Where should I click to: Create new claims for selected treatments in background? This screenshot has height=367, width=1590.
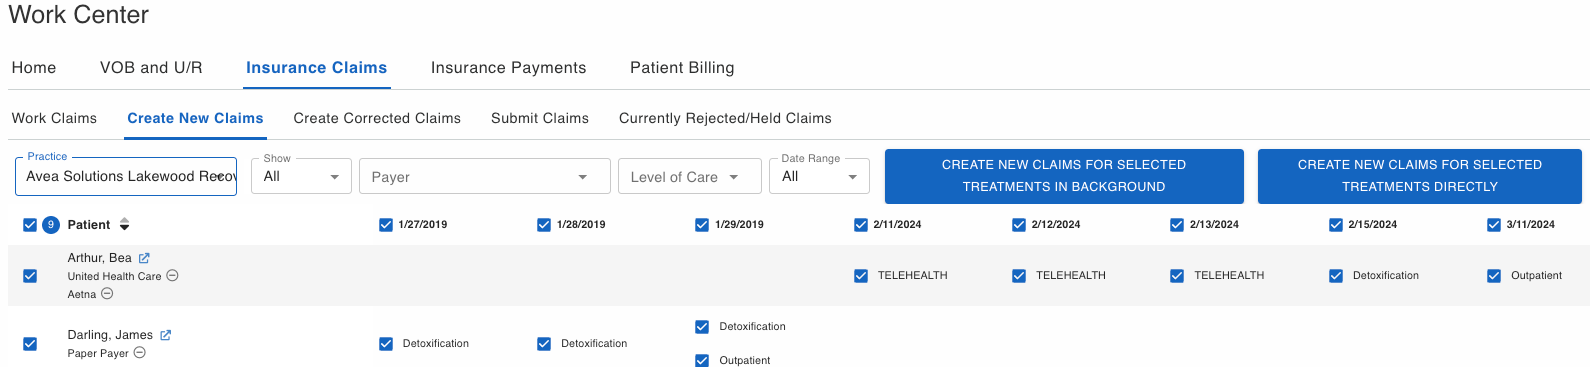(1064, 176)
